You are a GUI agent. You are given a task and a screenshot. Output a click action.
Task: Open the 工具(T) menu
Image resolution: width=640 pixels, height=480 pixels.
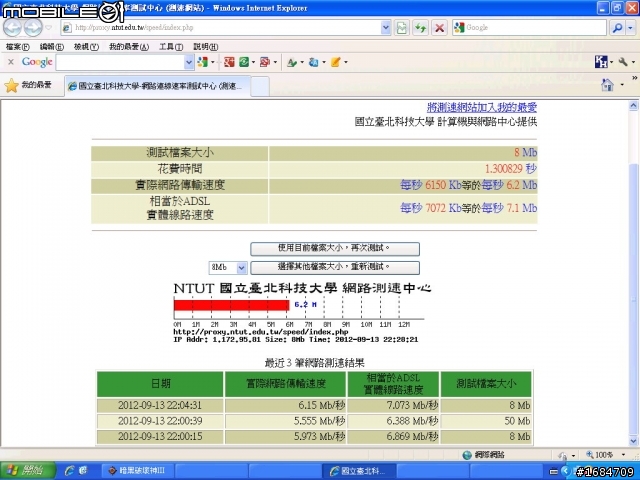pos(171,47)
